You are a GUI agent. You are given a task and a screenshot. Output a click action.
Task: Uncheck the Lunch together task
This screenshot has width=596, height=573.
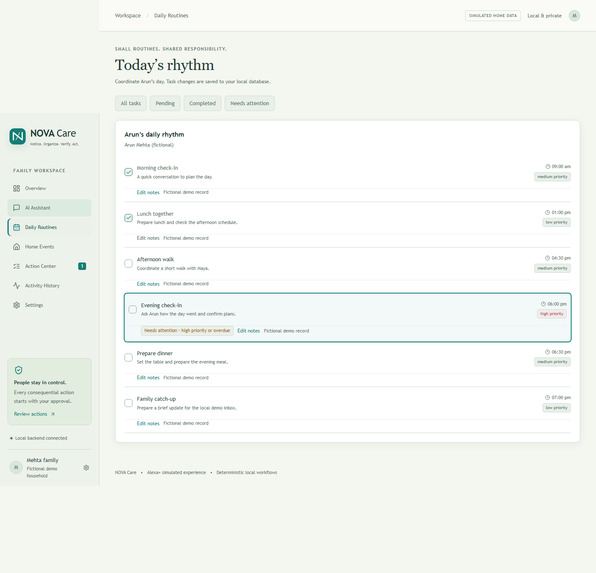[128, 218]
